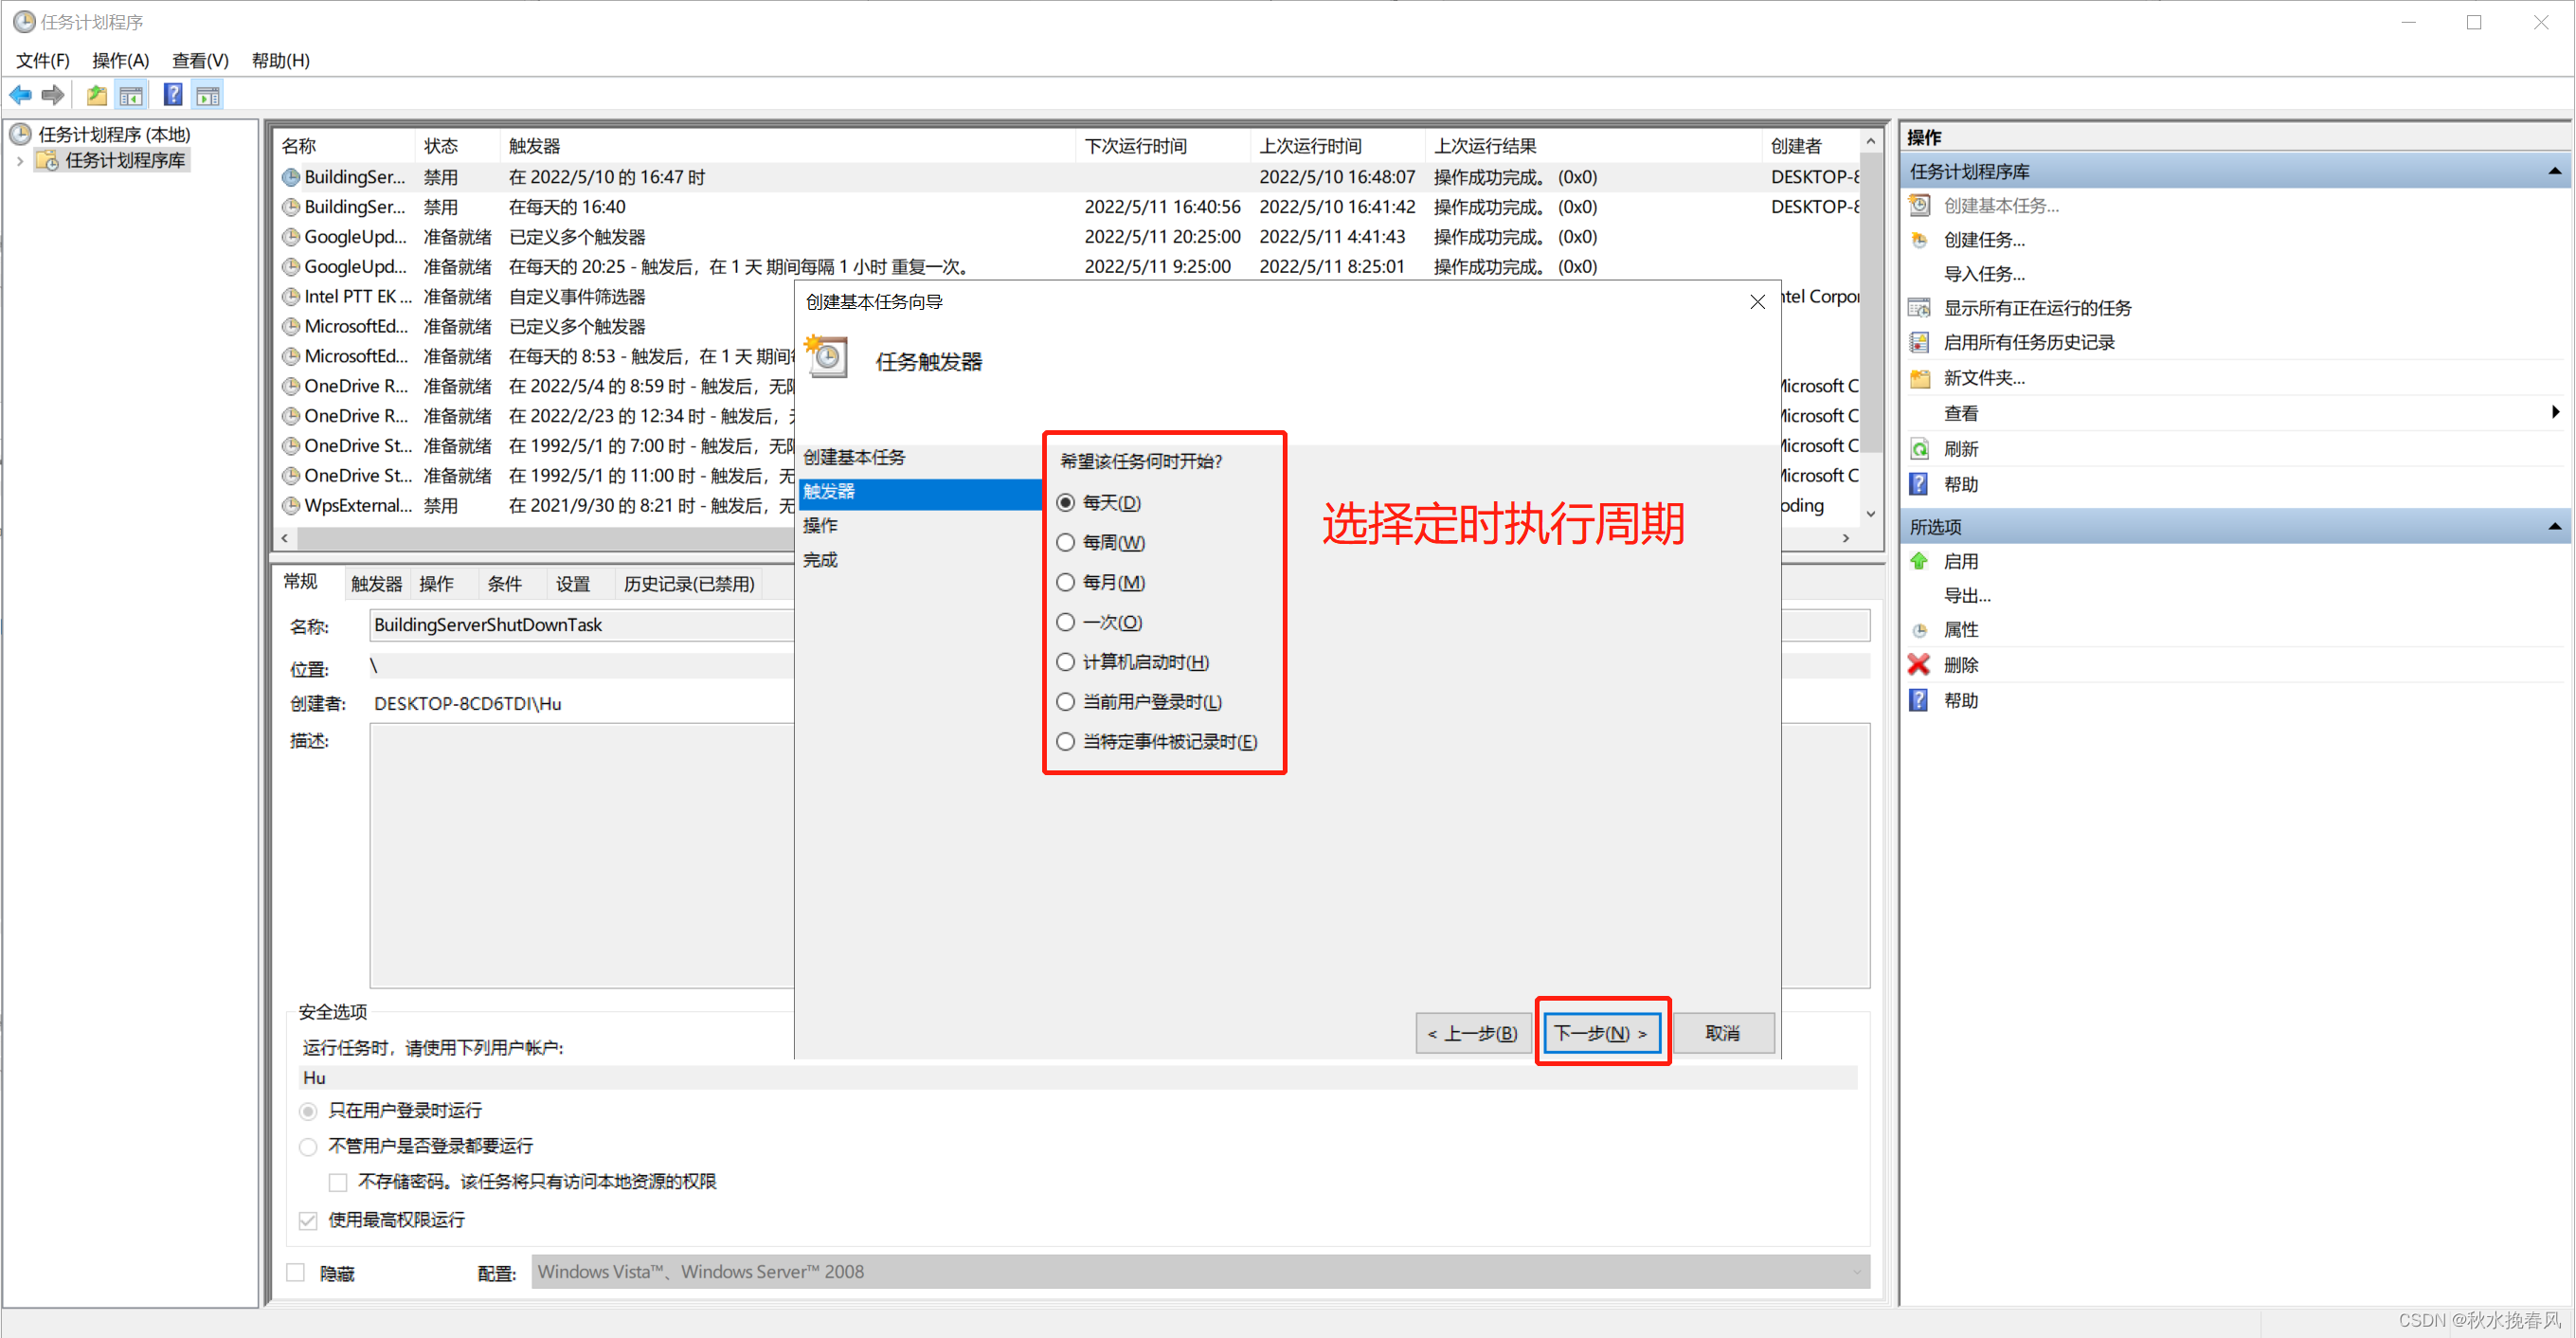
Task: Click the 取消 button
Action: (x=1723, y=1033)
